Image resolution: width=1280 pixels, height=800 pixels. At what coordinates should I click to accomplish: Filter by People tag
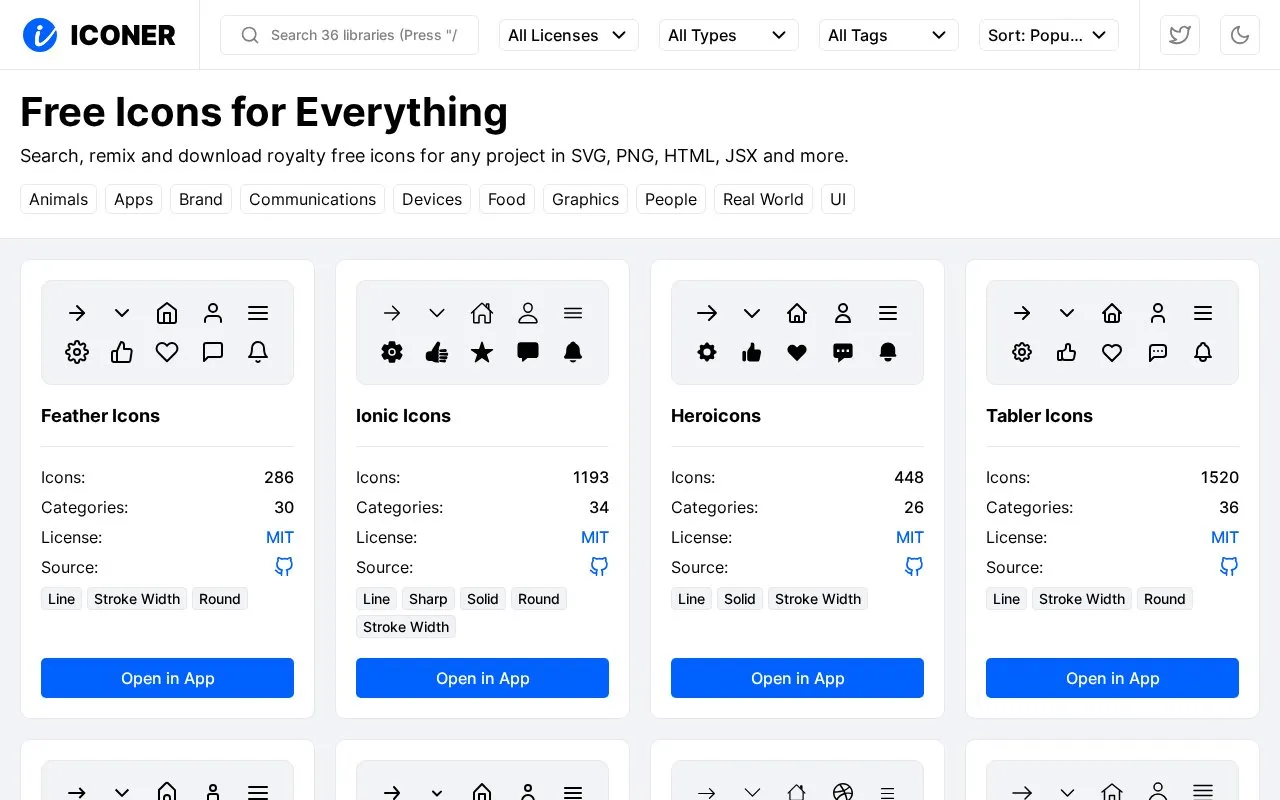(x=671, y=199)
